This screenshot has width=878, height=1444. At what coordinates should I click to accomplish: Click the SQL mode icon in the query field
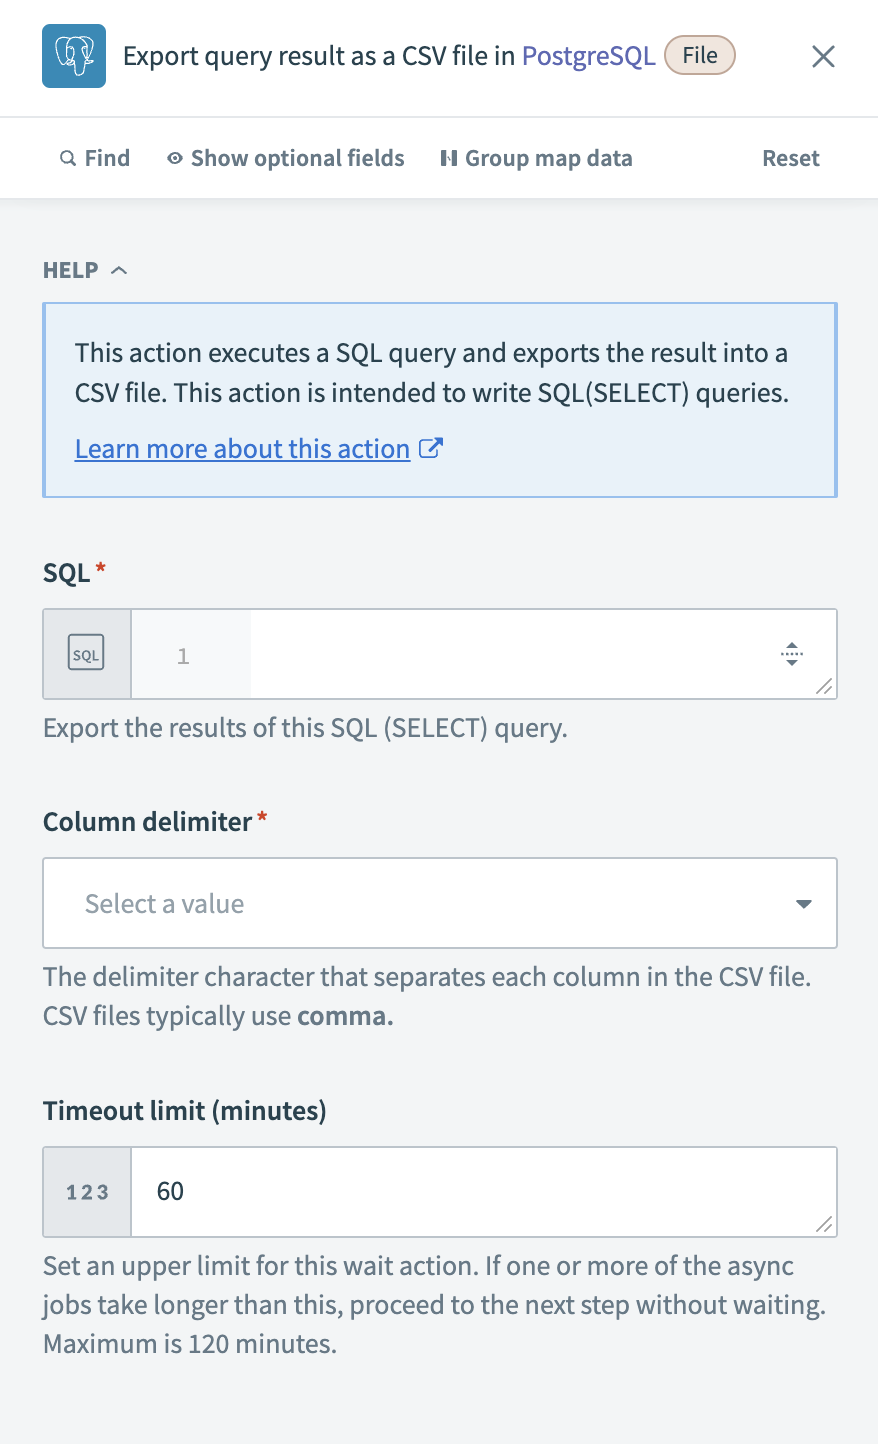(86, 653)
